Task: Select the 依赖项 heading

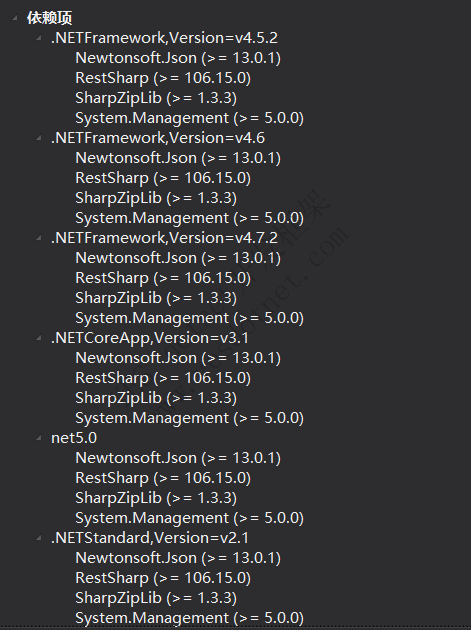Action: point(49,18)
